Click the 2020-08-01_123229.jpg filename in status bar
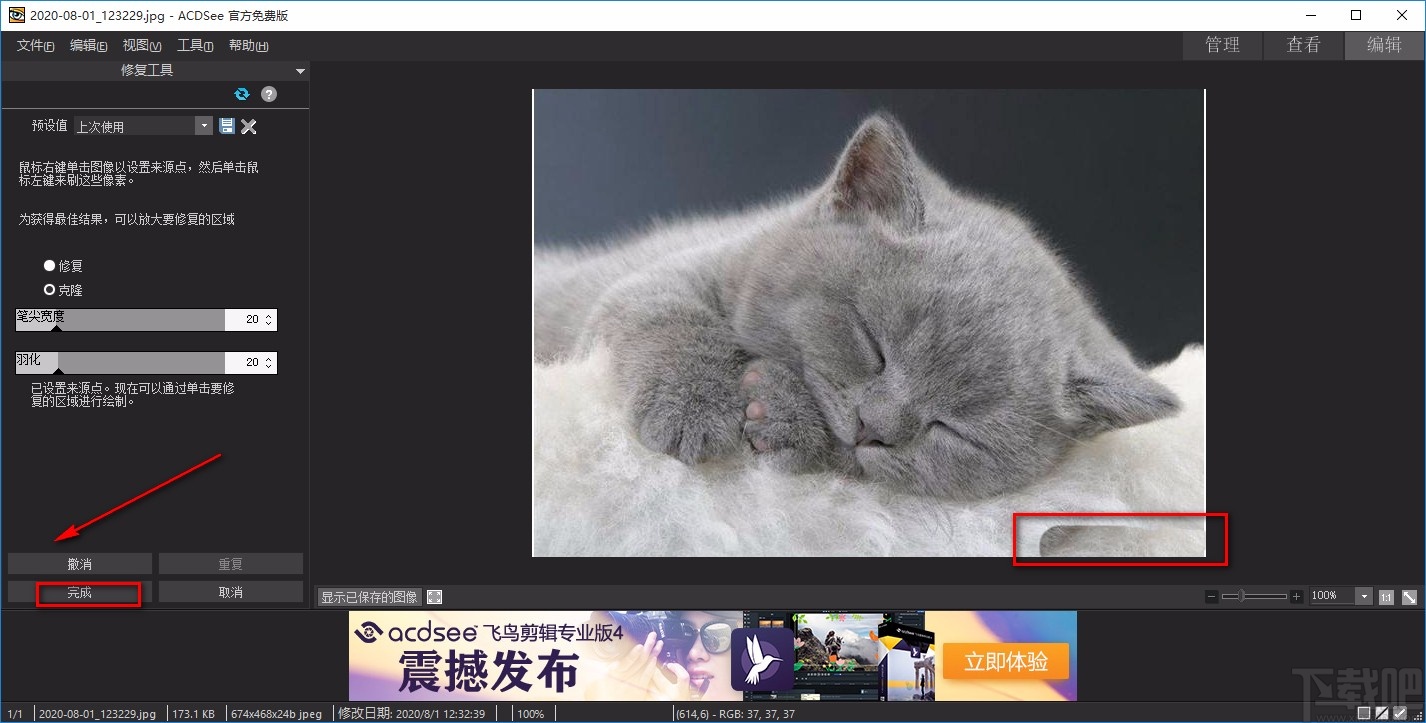The height and width of the screenshot is (723, 1426). [x=96, y=714]
